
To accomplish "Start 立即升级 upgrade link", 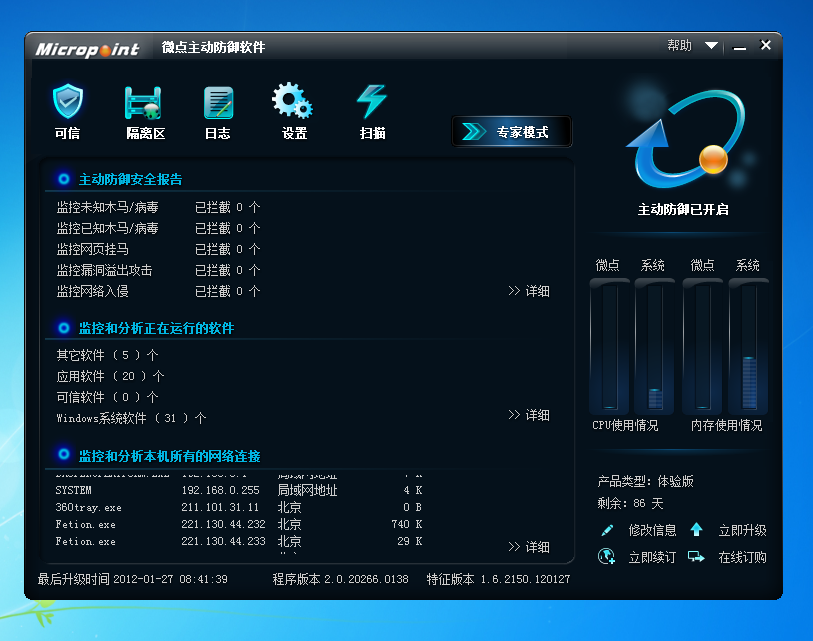I will point(742,530).
